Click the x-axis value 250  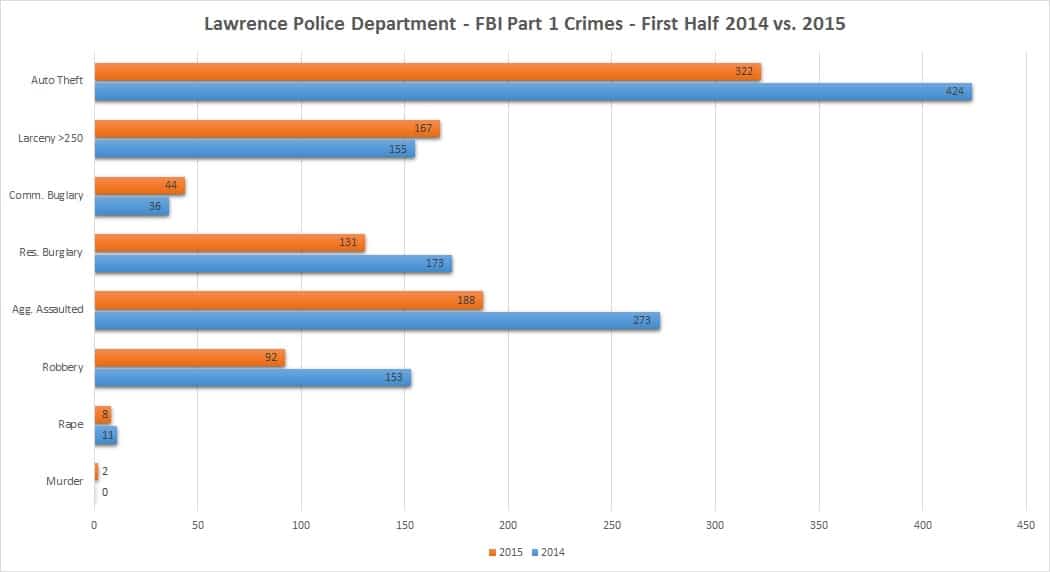click(x=612, y=525)
